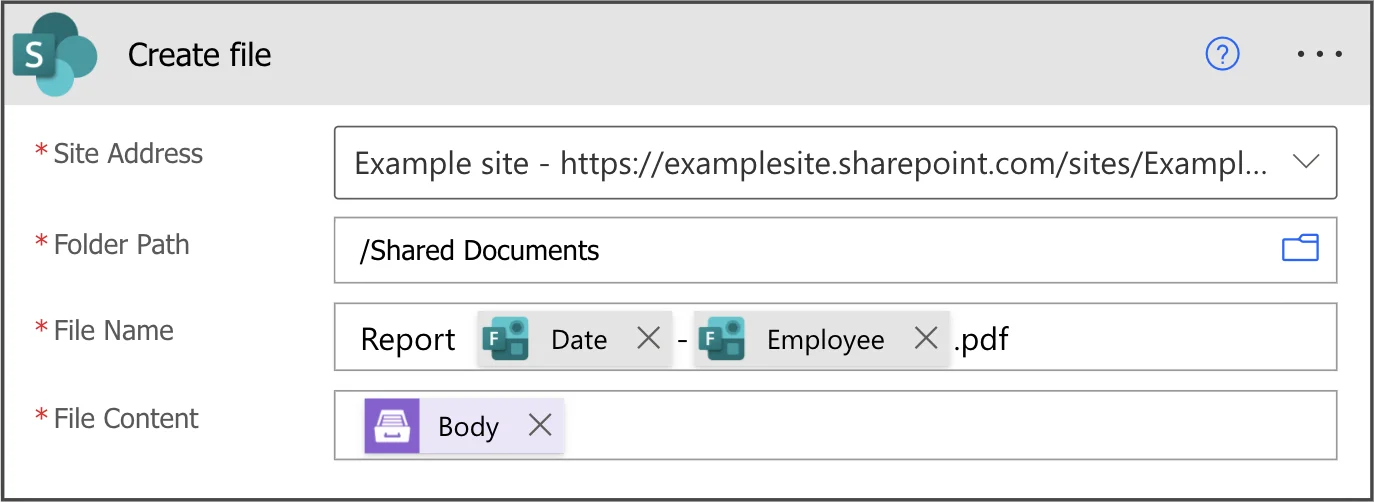This screenshot has height=502, width=1374.
Task: Click the 'Report' text in File Name
Action: [408, 340]
